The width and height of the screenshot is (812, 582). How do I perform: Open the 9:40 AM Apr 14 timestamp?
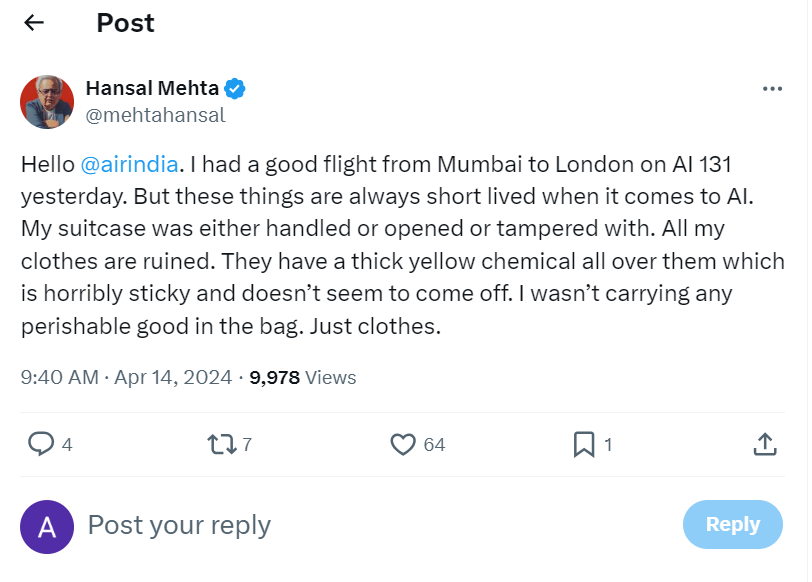125,378
